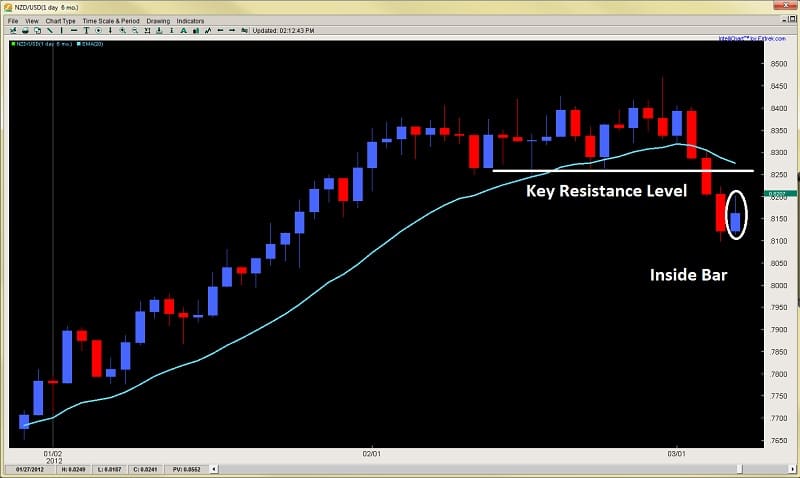Viewport: 800px width, 478px height.
Task: Click the copy chart icon
Action: [x=37, y=31]
